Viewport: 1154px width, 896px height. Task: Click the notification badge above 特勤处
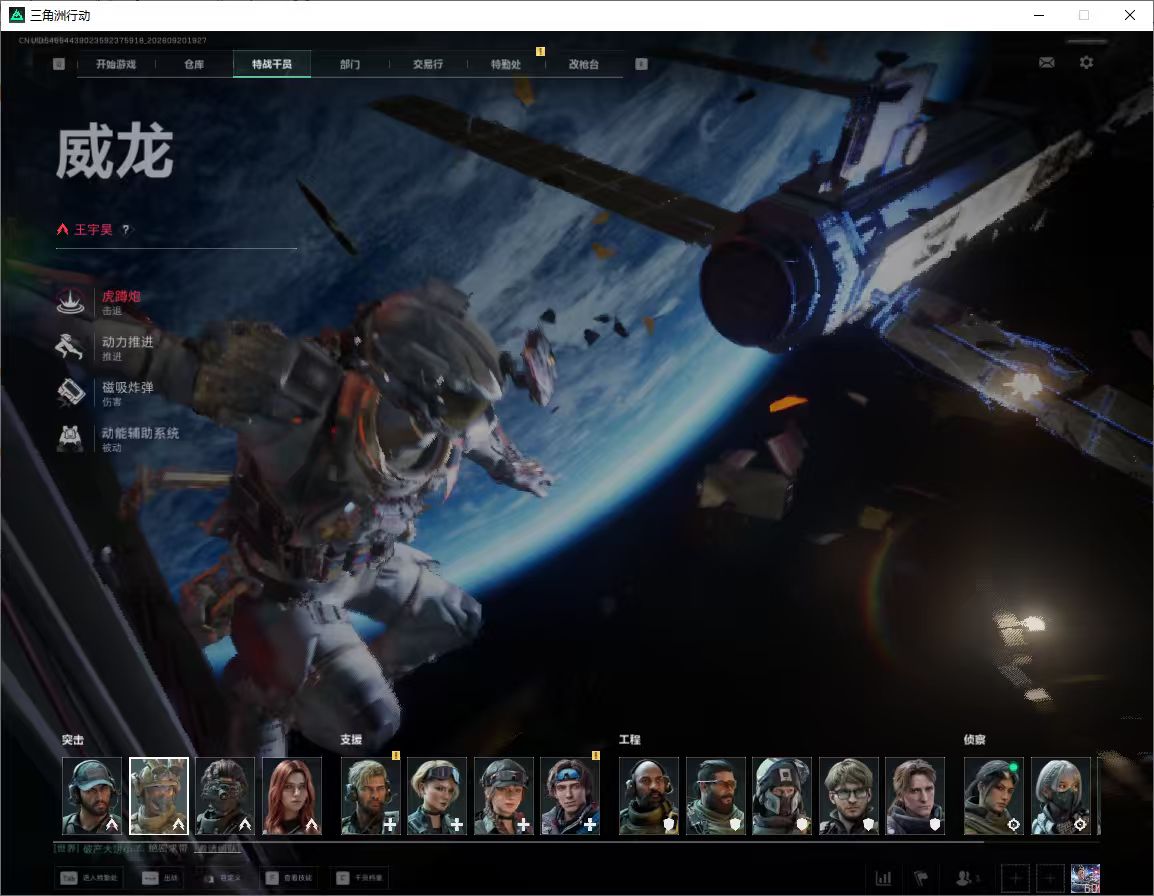point(540,52)
